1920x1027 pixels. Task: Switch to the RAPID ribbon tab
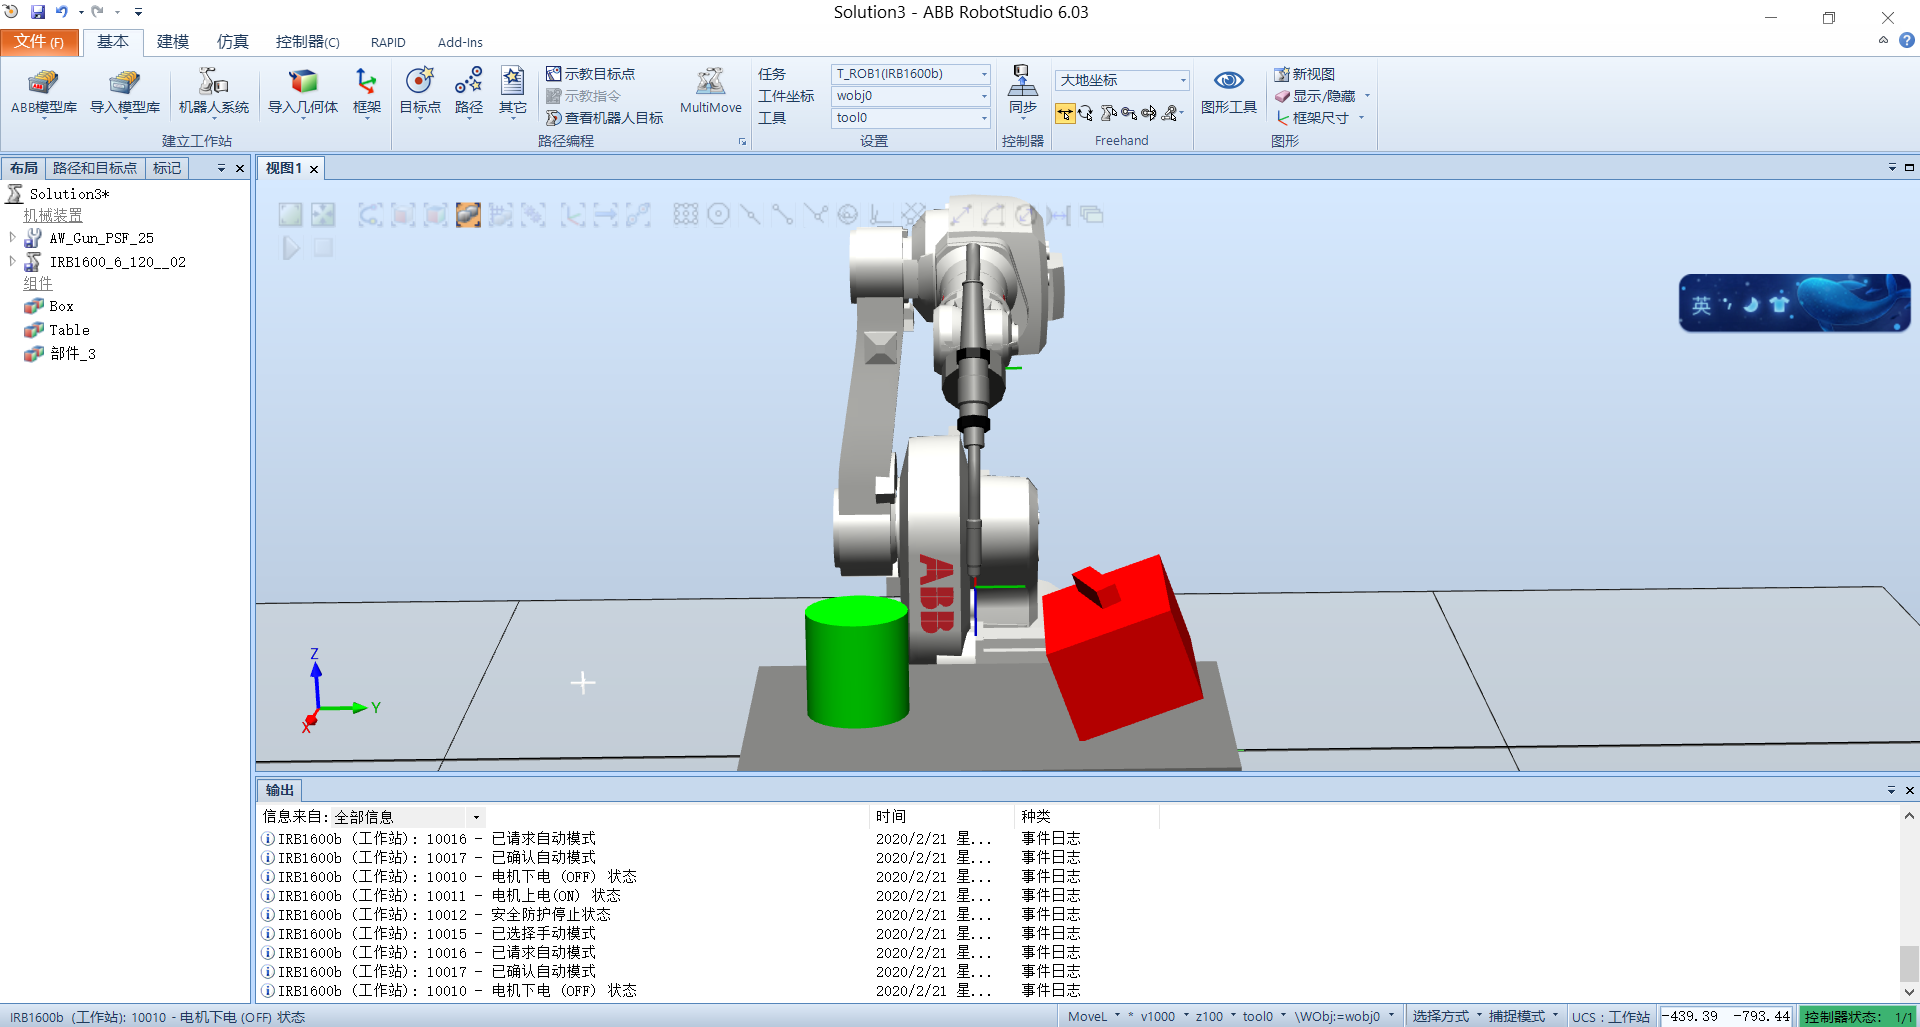pos(388,42)
